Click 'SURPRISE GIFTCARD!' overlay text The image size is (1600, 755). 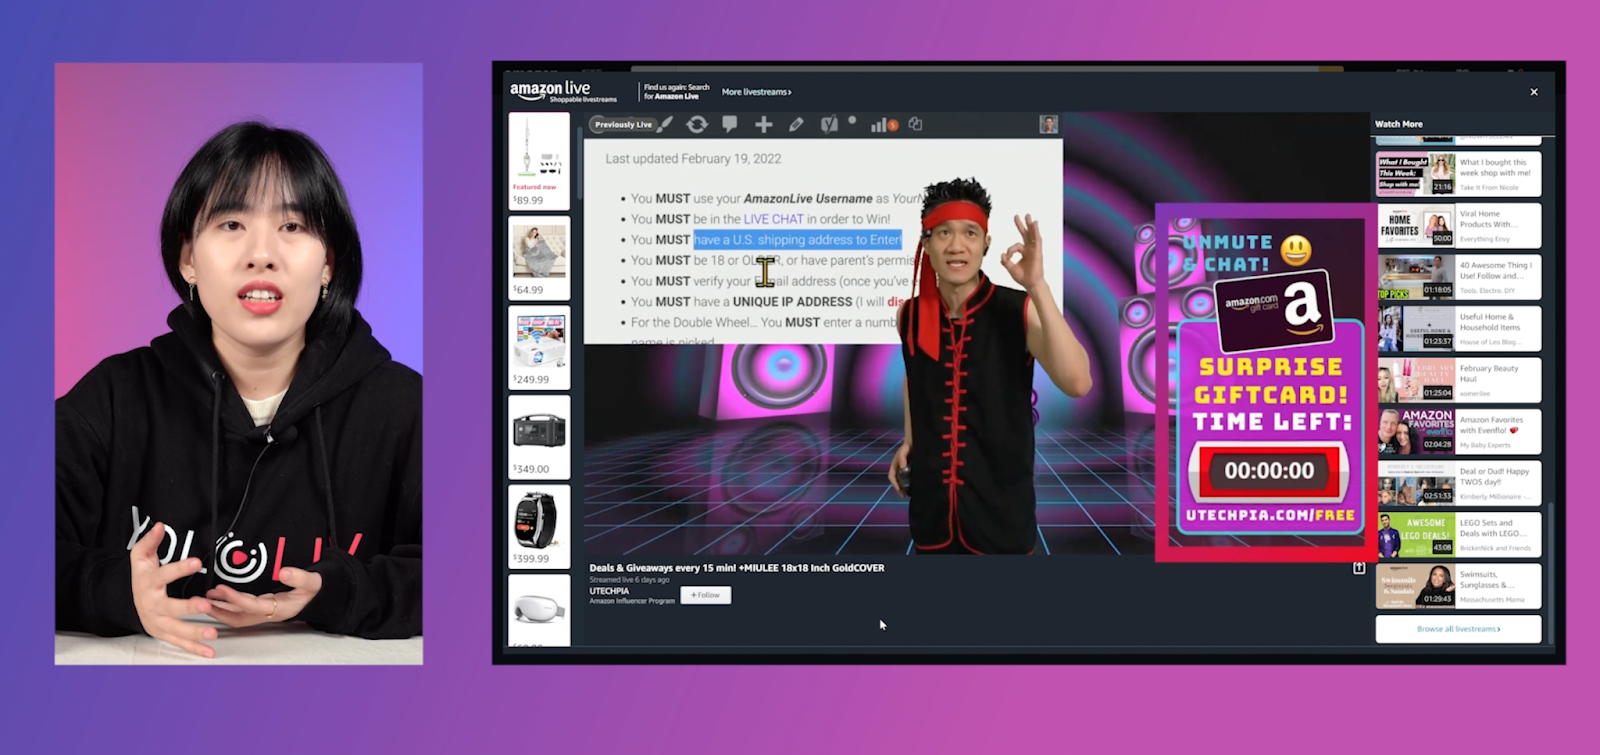(x=1271, y=381)
